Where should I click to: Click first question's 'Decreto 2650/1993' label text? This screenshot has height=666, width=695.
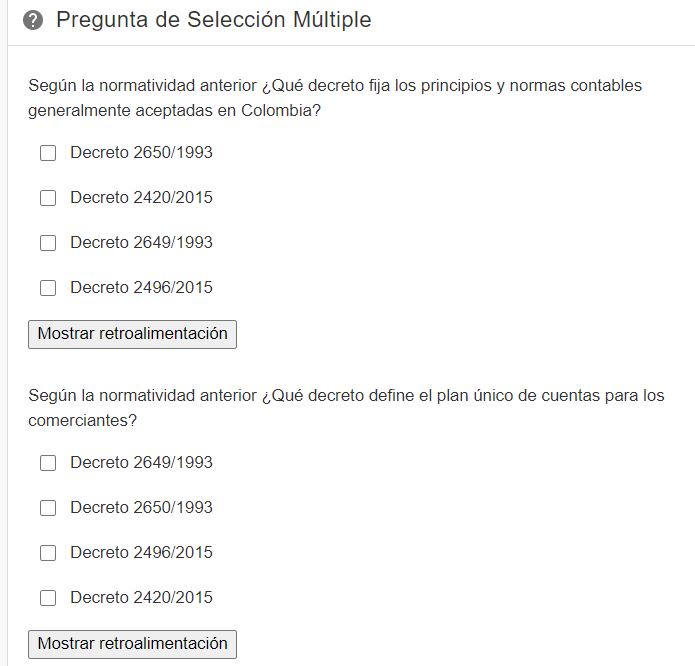click(141, 152)
